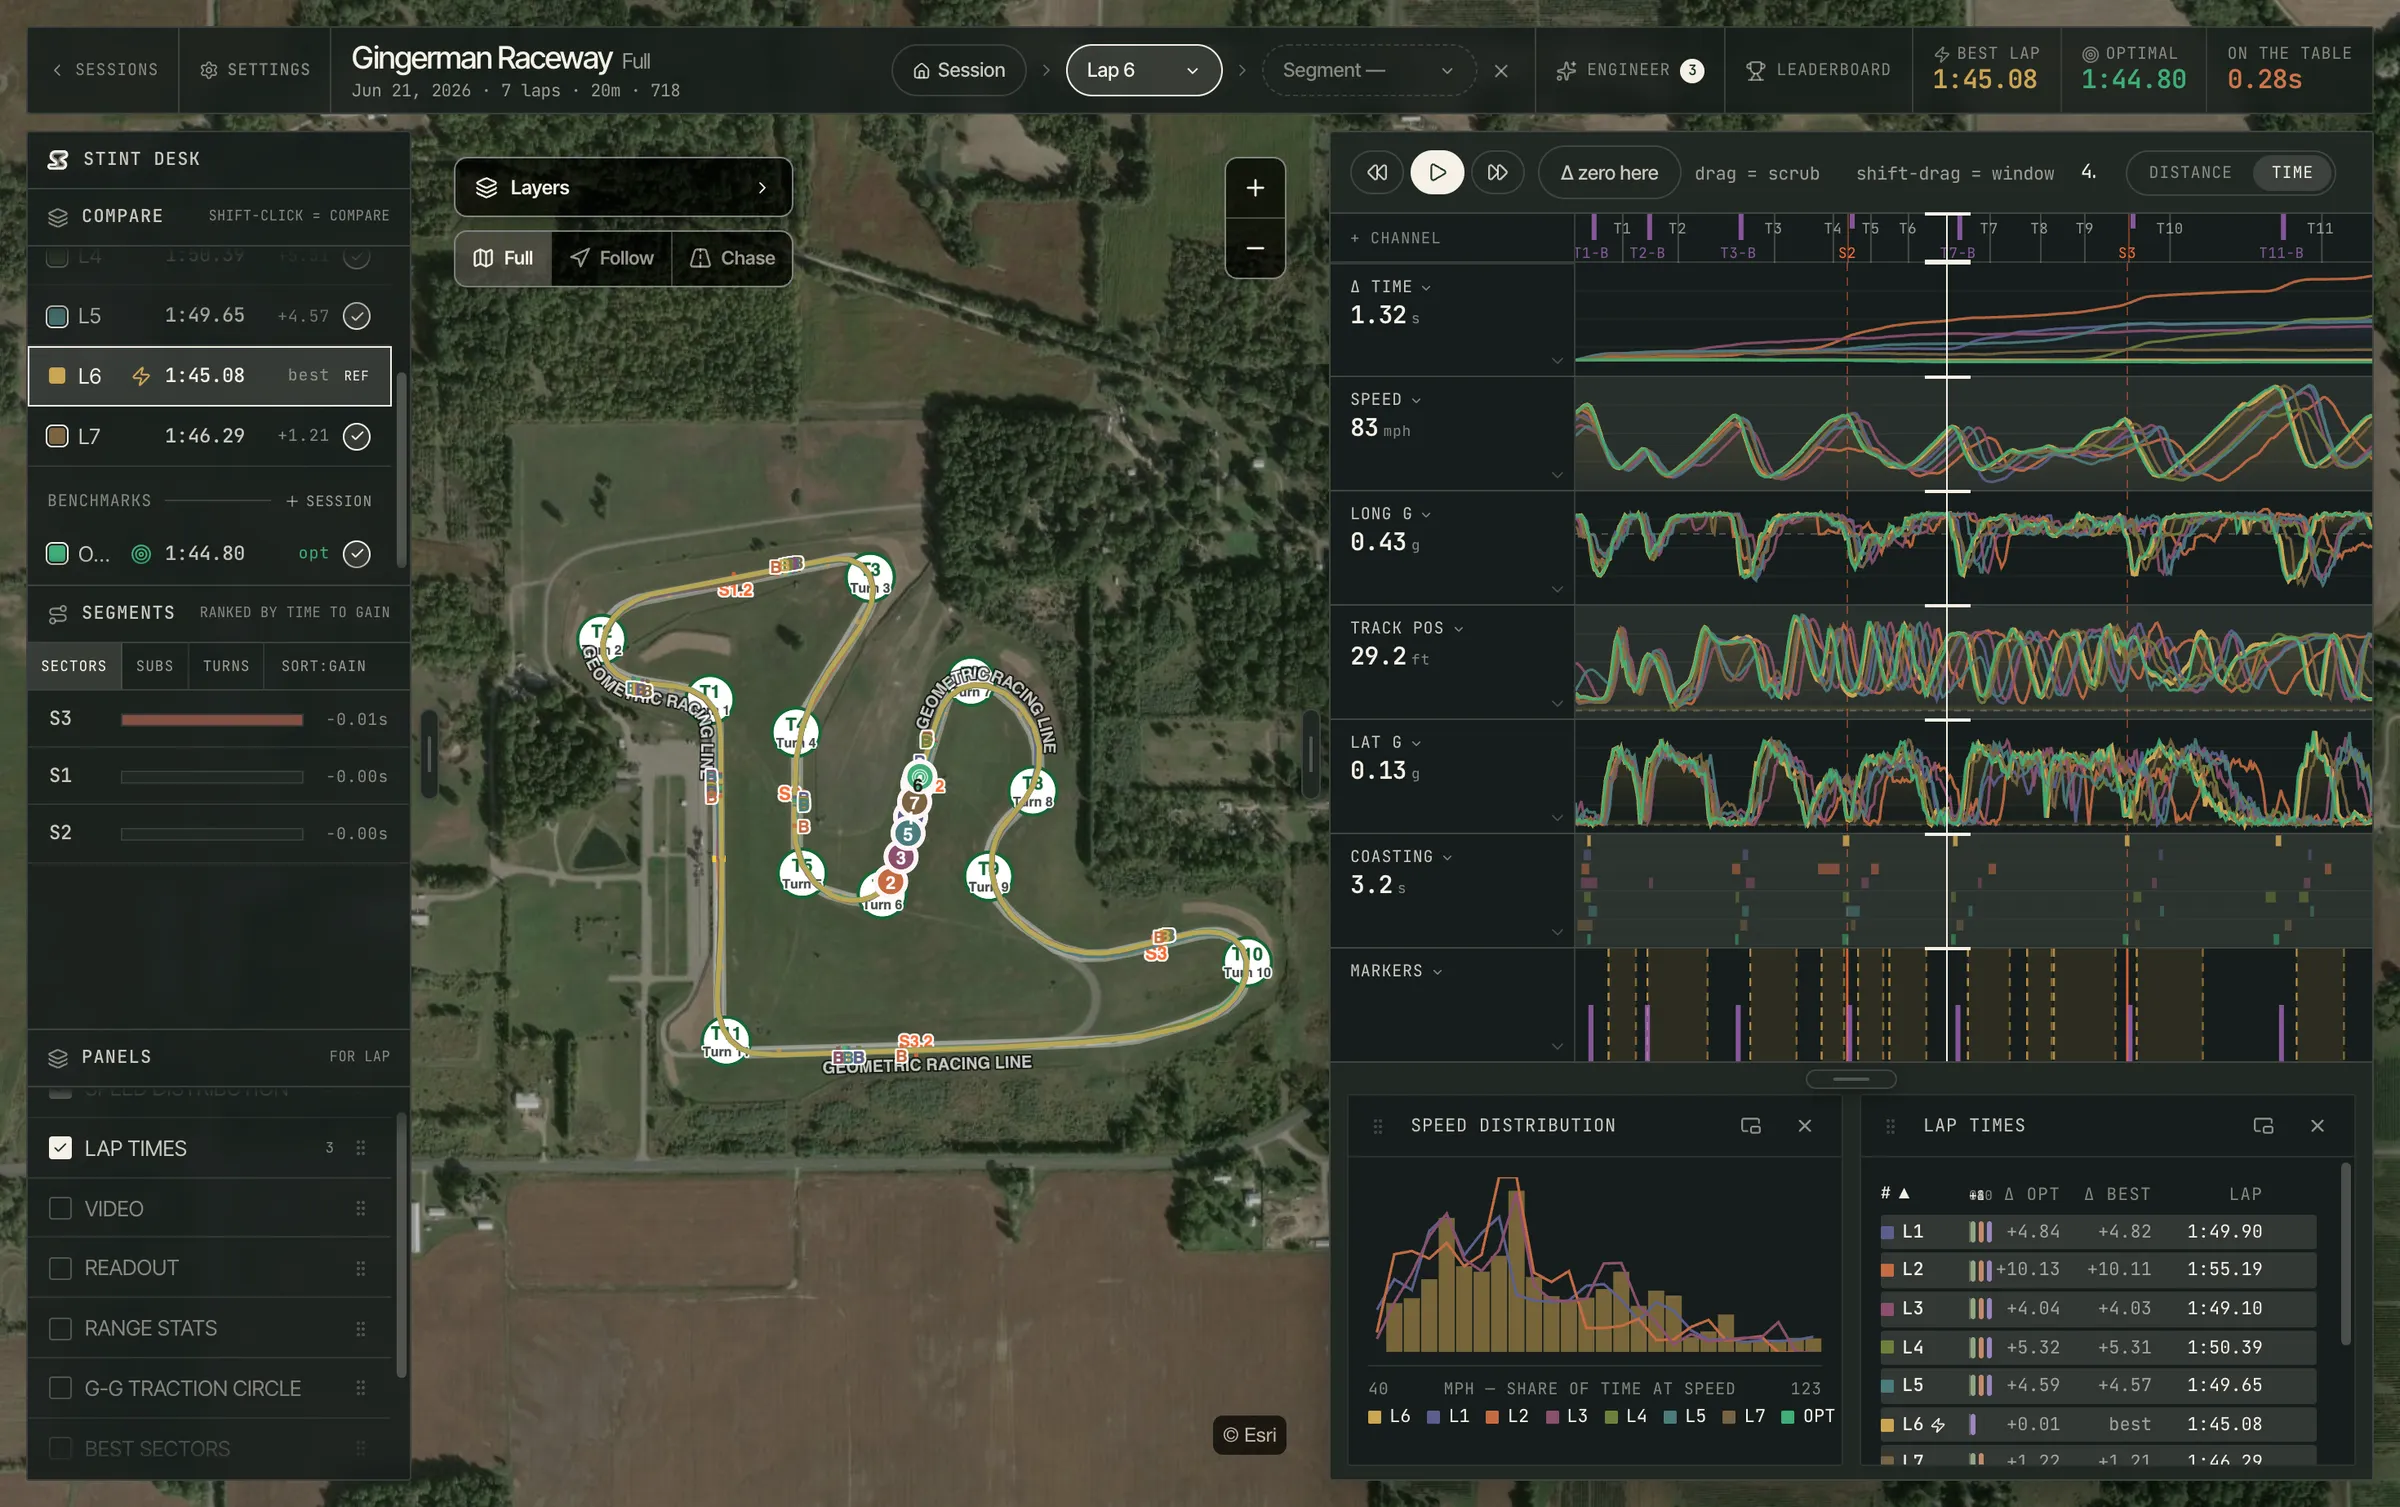Image resolution: width=2400 pixels, height=1507 pixels.
Task: Open the Segment dropdown
Action: tap(1368, 70)
